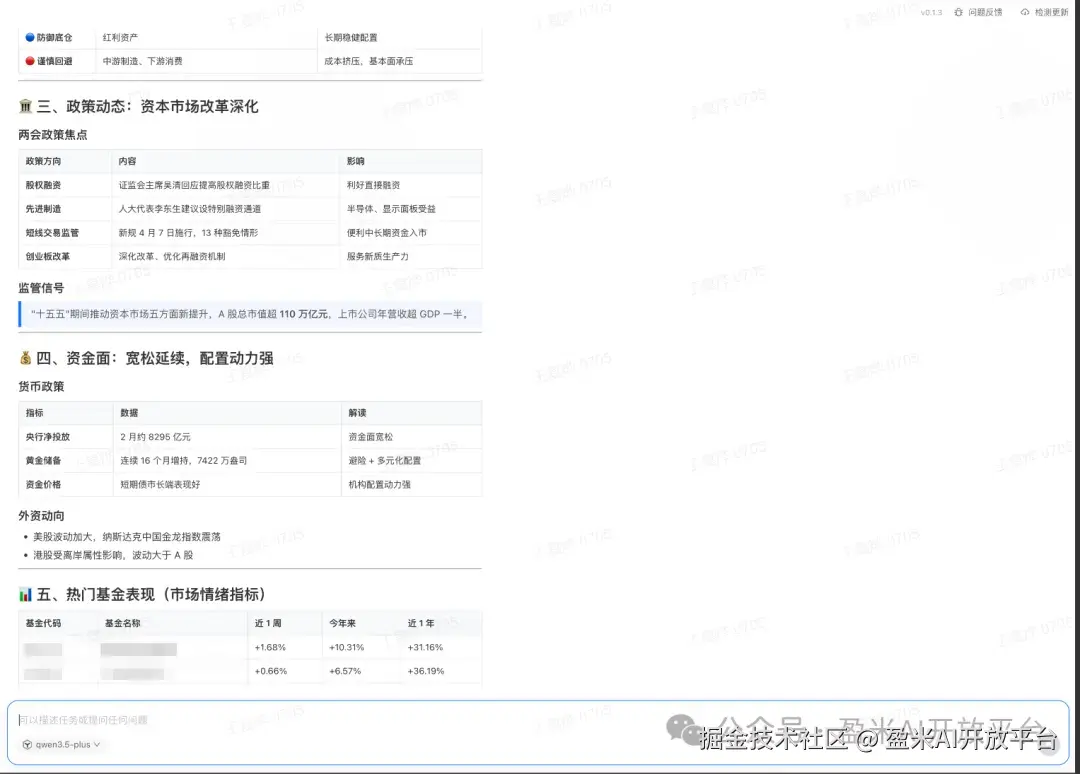The width and height of the screenshot is (1080, 774).
Task: Click the bar chart icon on 五、热门基金表现 heading
Action: pos(24,592)
